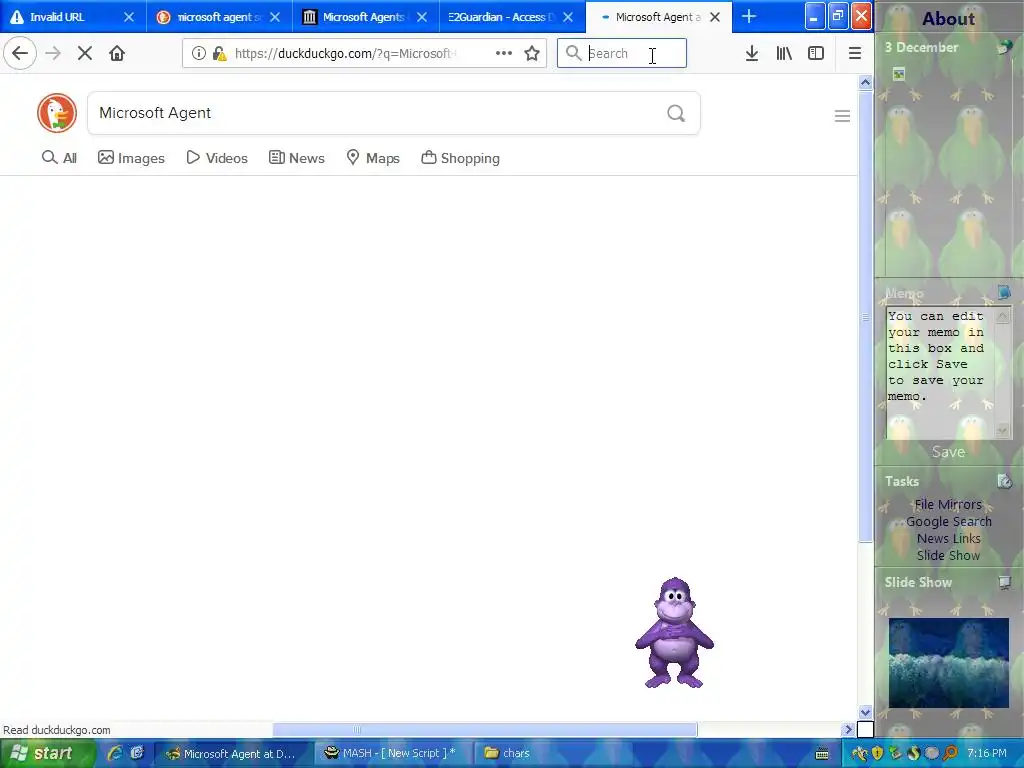Launch Internet Explorer from quick launch
This screenshot has width=1024, height=768.
(115, 753)
